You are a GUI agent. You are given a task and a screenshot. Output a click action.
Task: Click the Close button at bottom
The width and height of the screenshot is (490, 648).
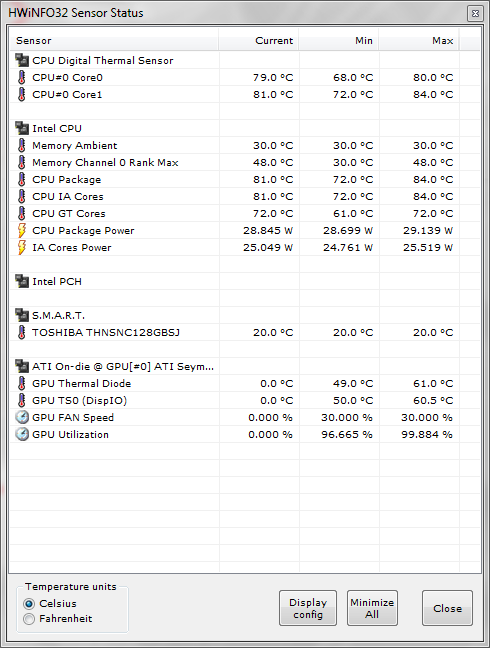click(447, 608)
